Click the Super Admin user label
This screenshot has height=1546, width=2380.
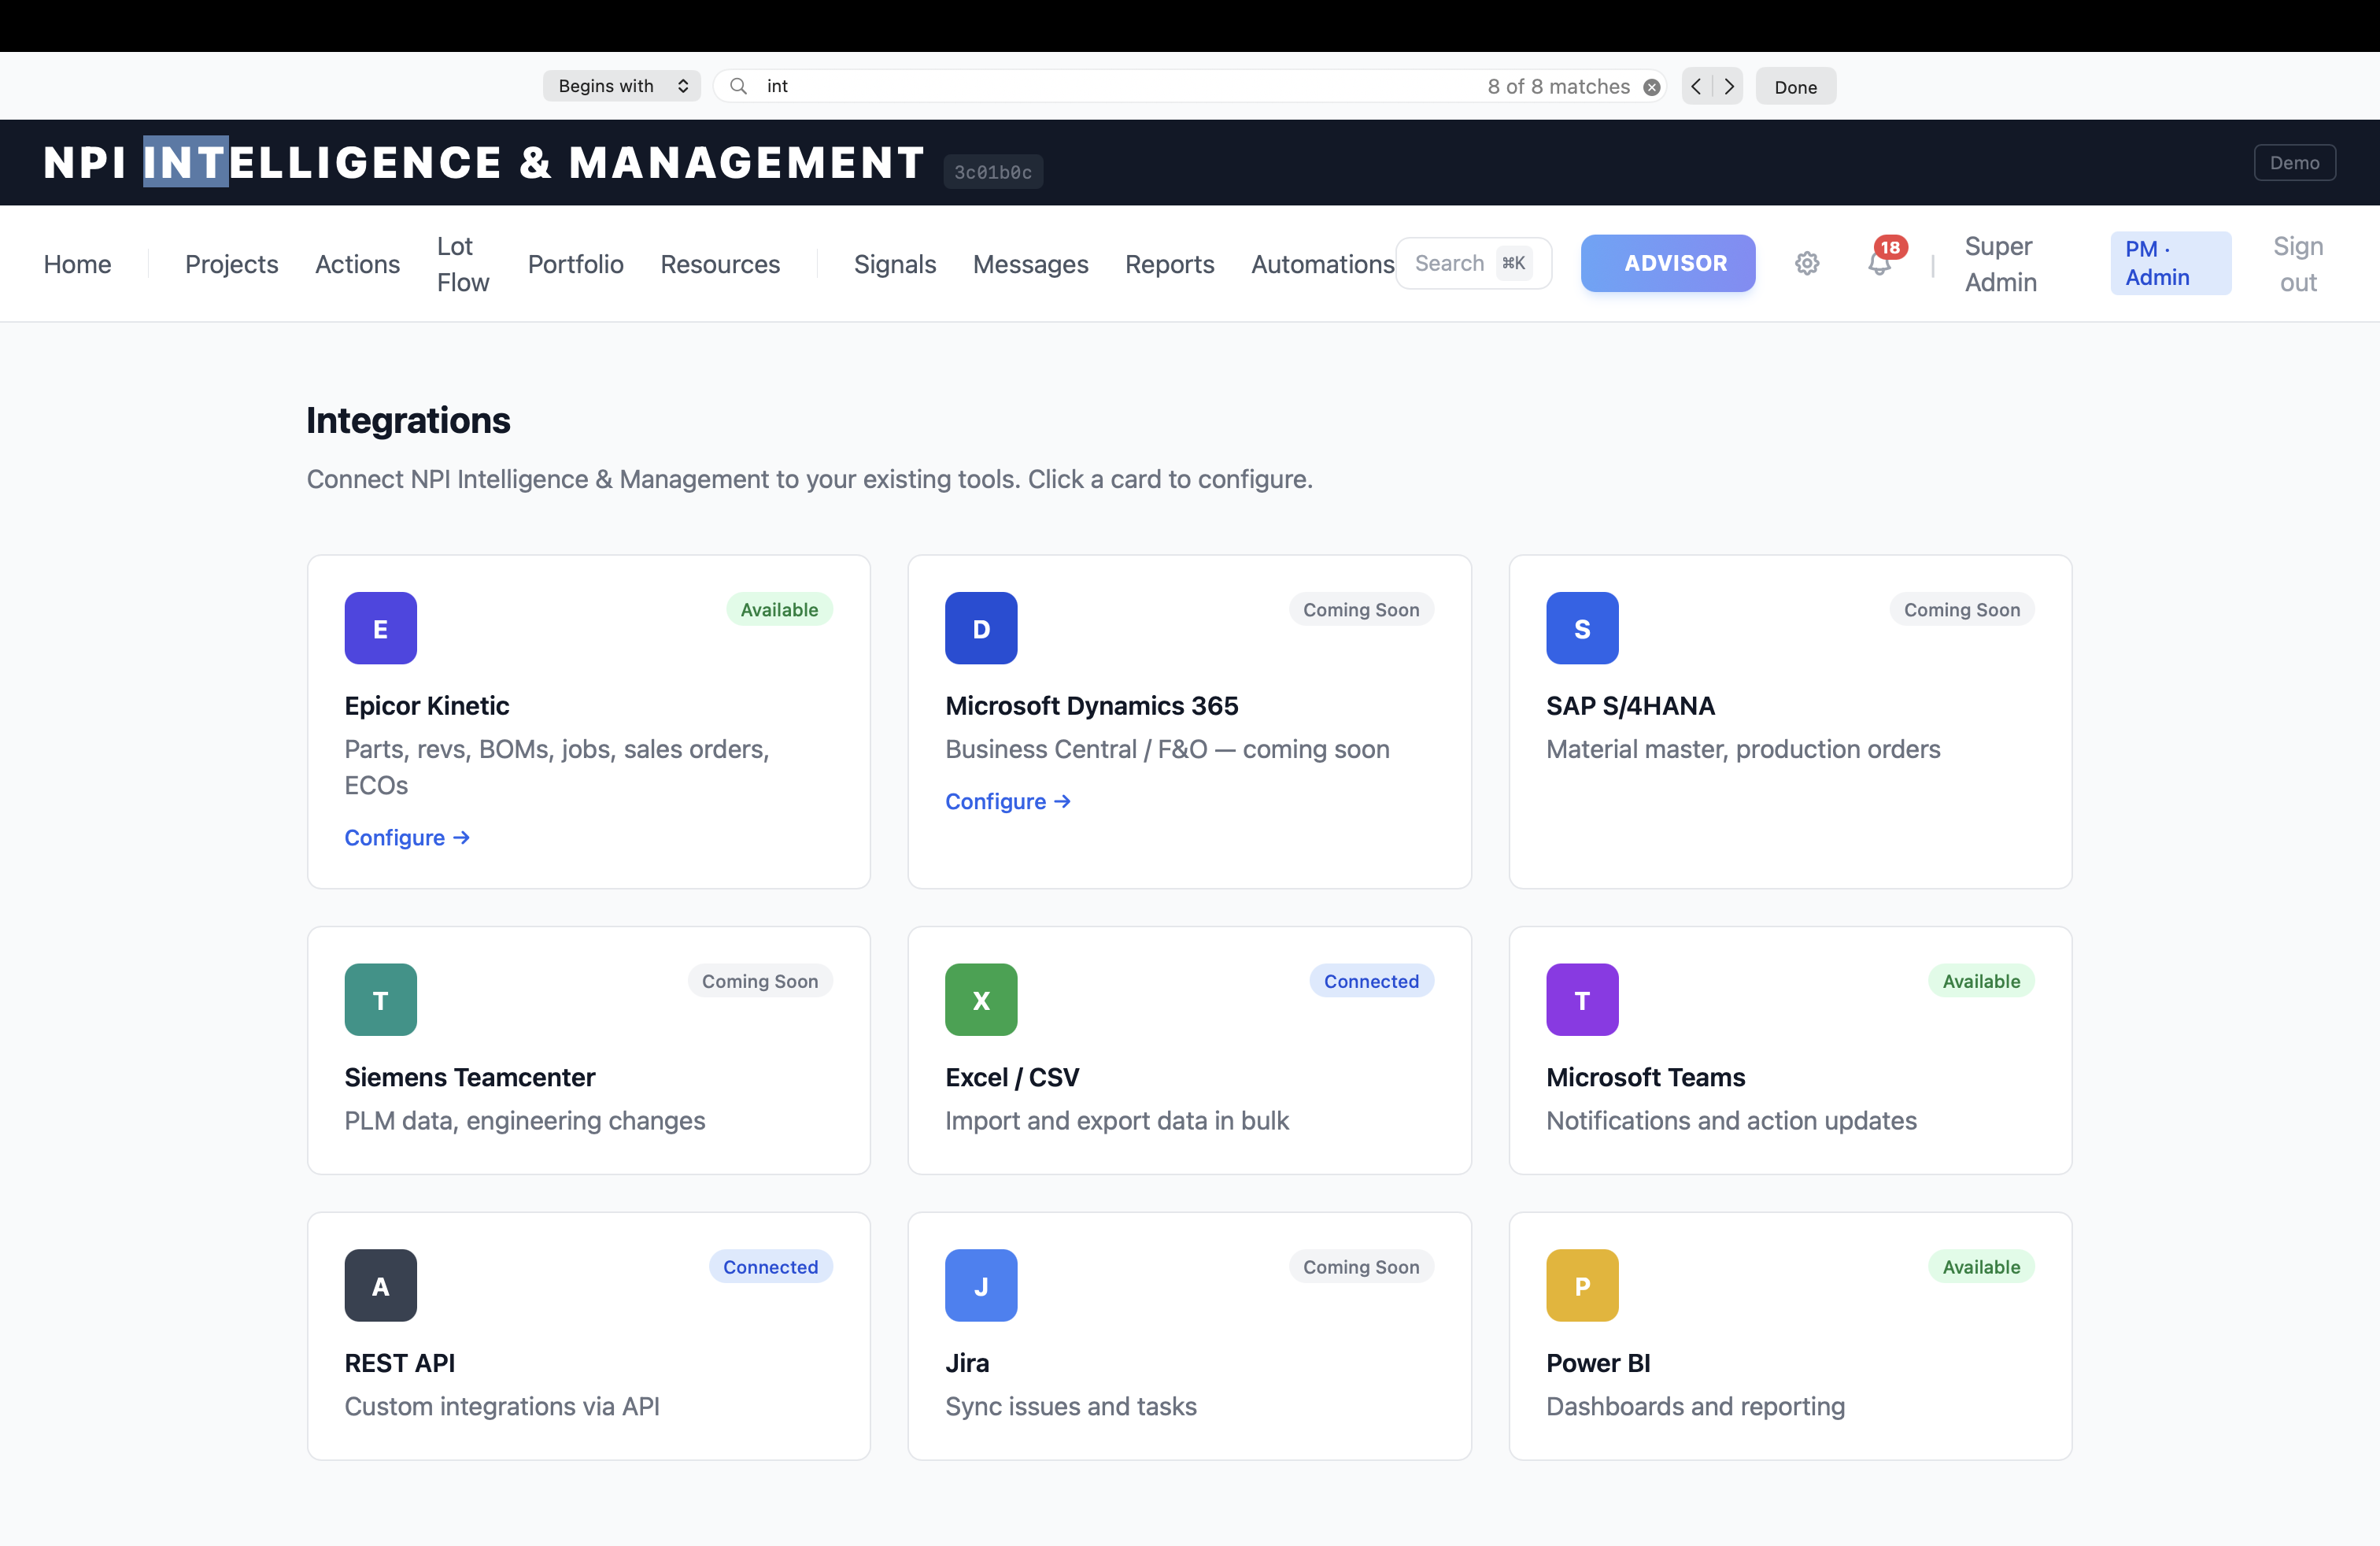click(2000, 264)
